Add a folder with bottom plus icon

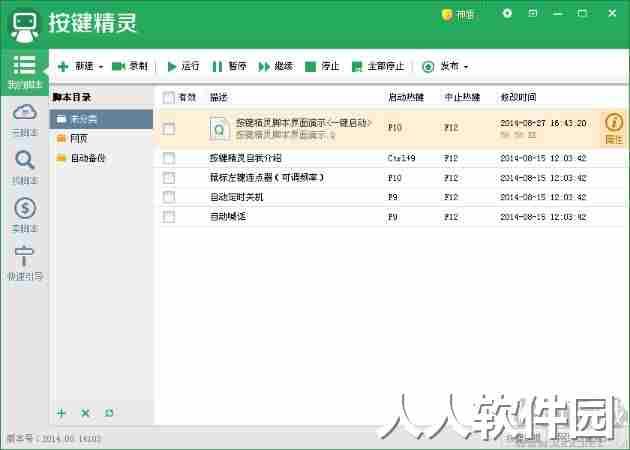61,413
